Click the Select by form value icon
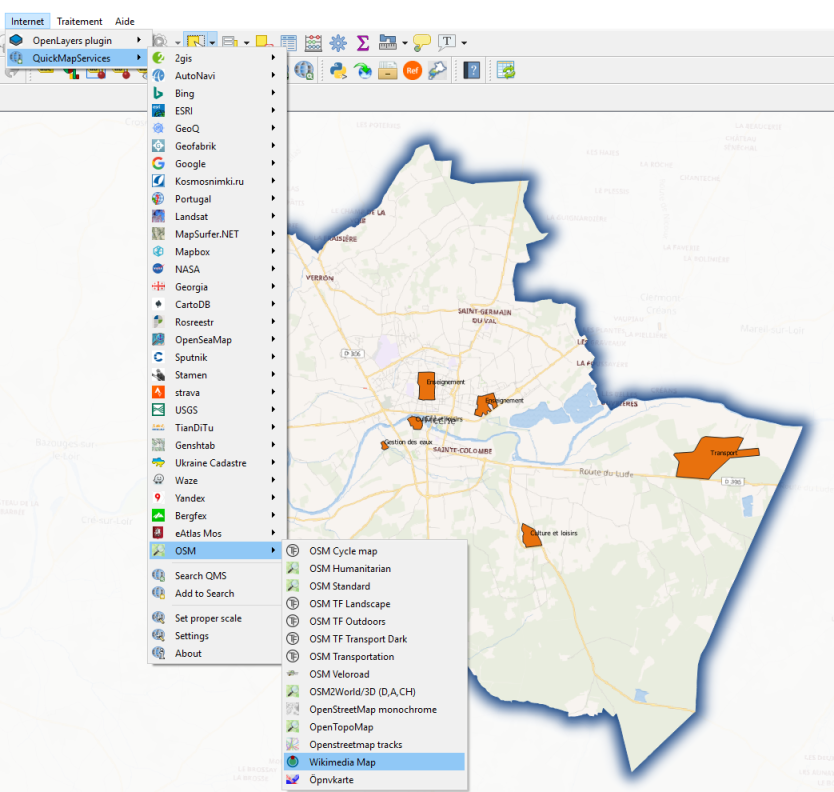834x792 pixels. coord(230,42)
